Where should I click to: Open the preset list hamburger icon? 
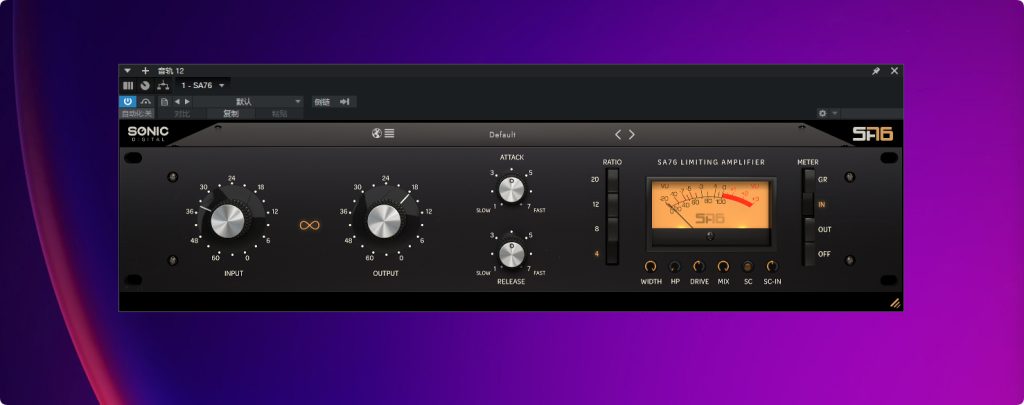coord(389,133)
